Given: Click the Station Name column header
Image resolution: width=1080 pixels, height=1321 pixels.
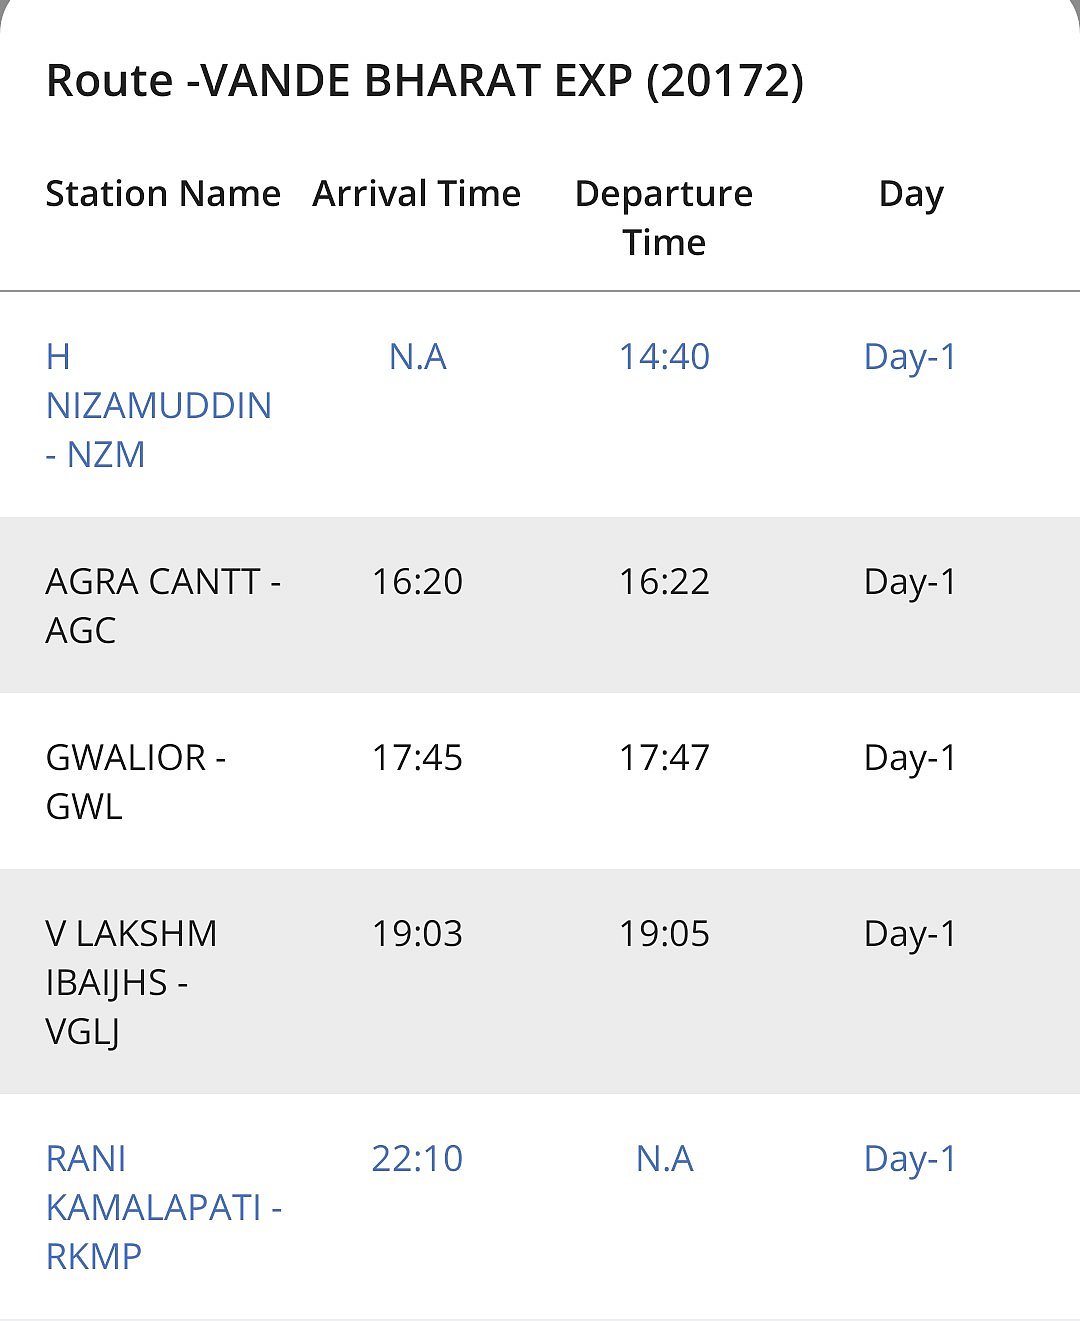Looking at the screenshot, I should coord(163,193).
